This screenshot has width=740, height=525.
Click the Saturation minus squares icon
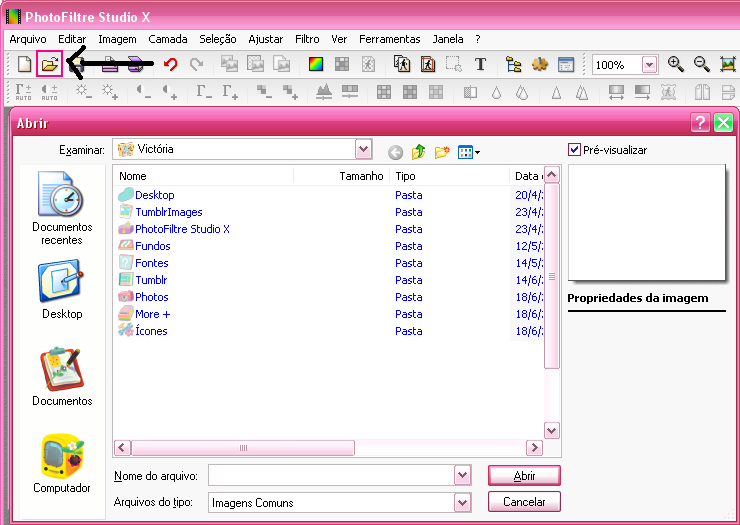(264, 92)
